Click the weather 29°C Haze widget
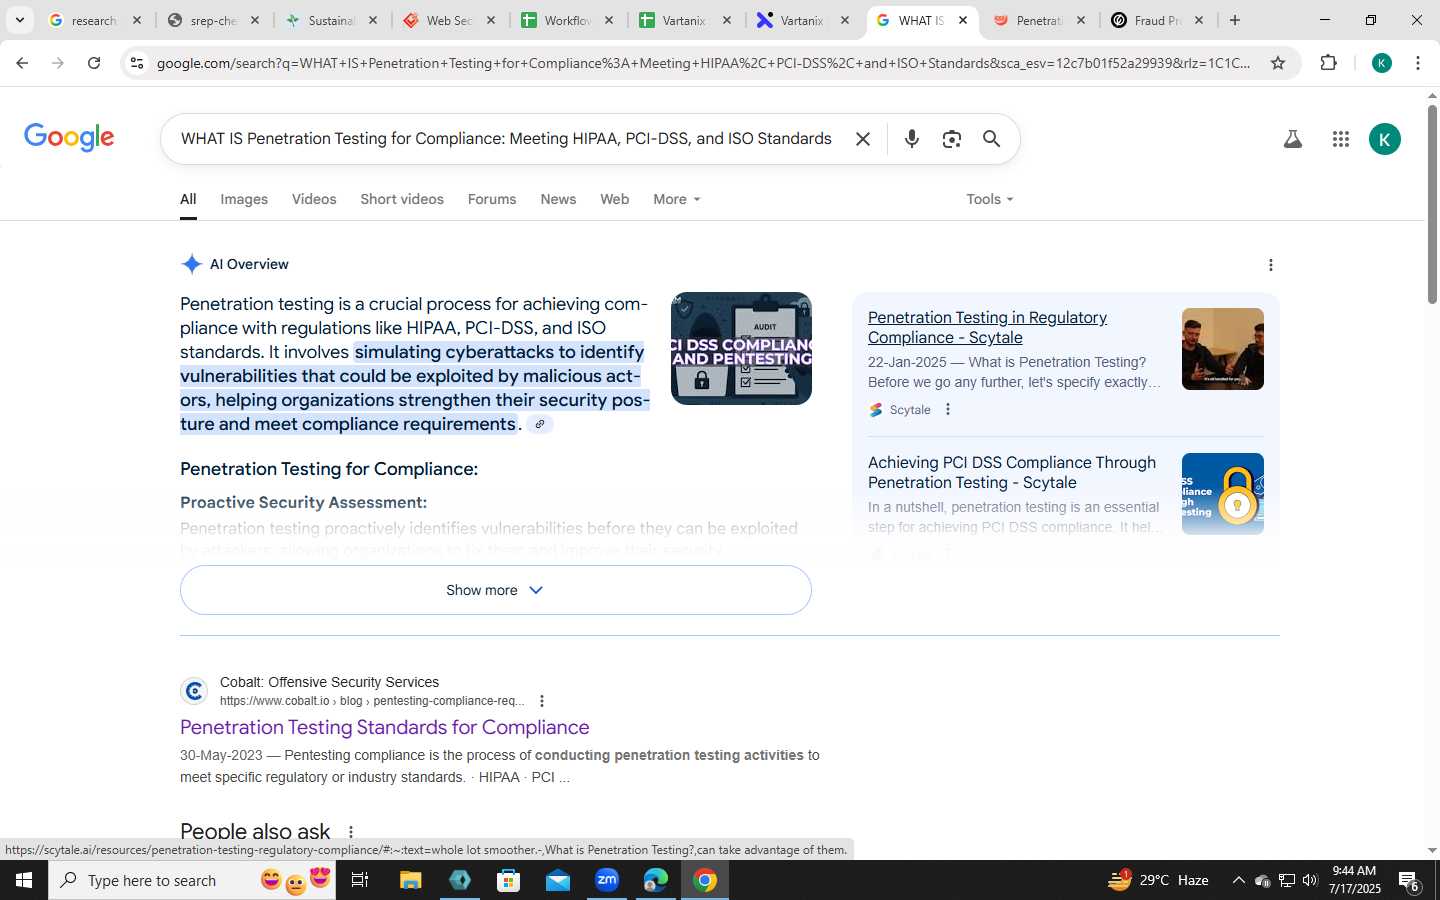This screenshot has height=900, width=1440. click(1158, 880)
